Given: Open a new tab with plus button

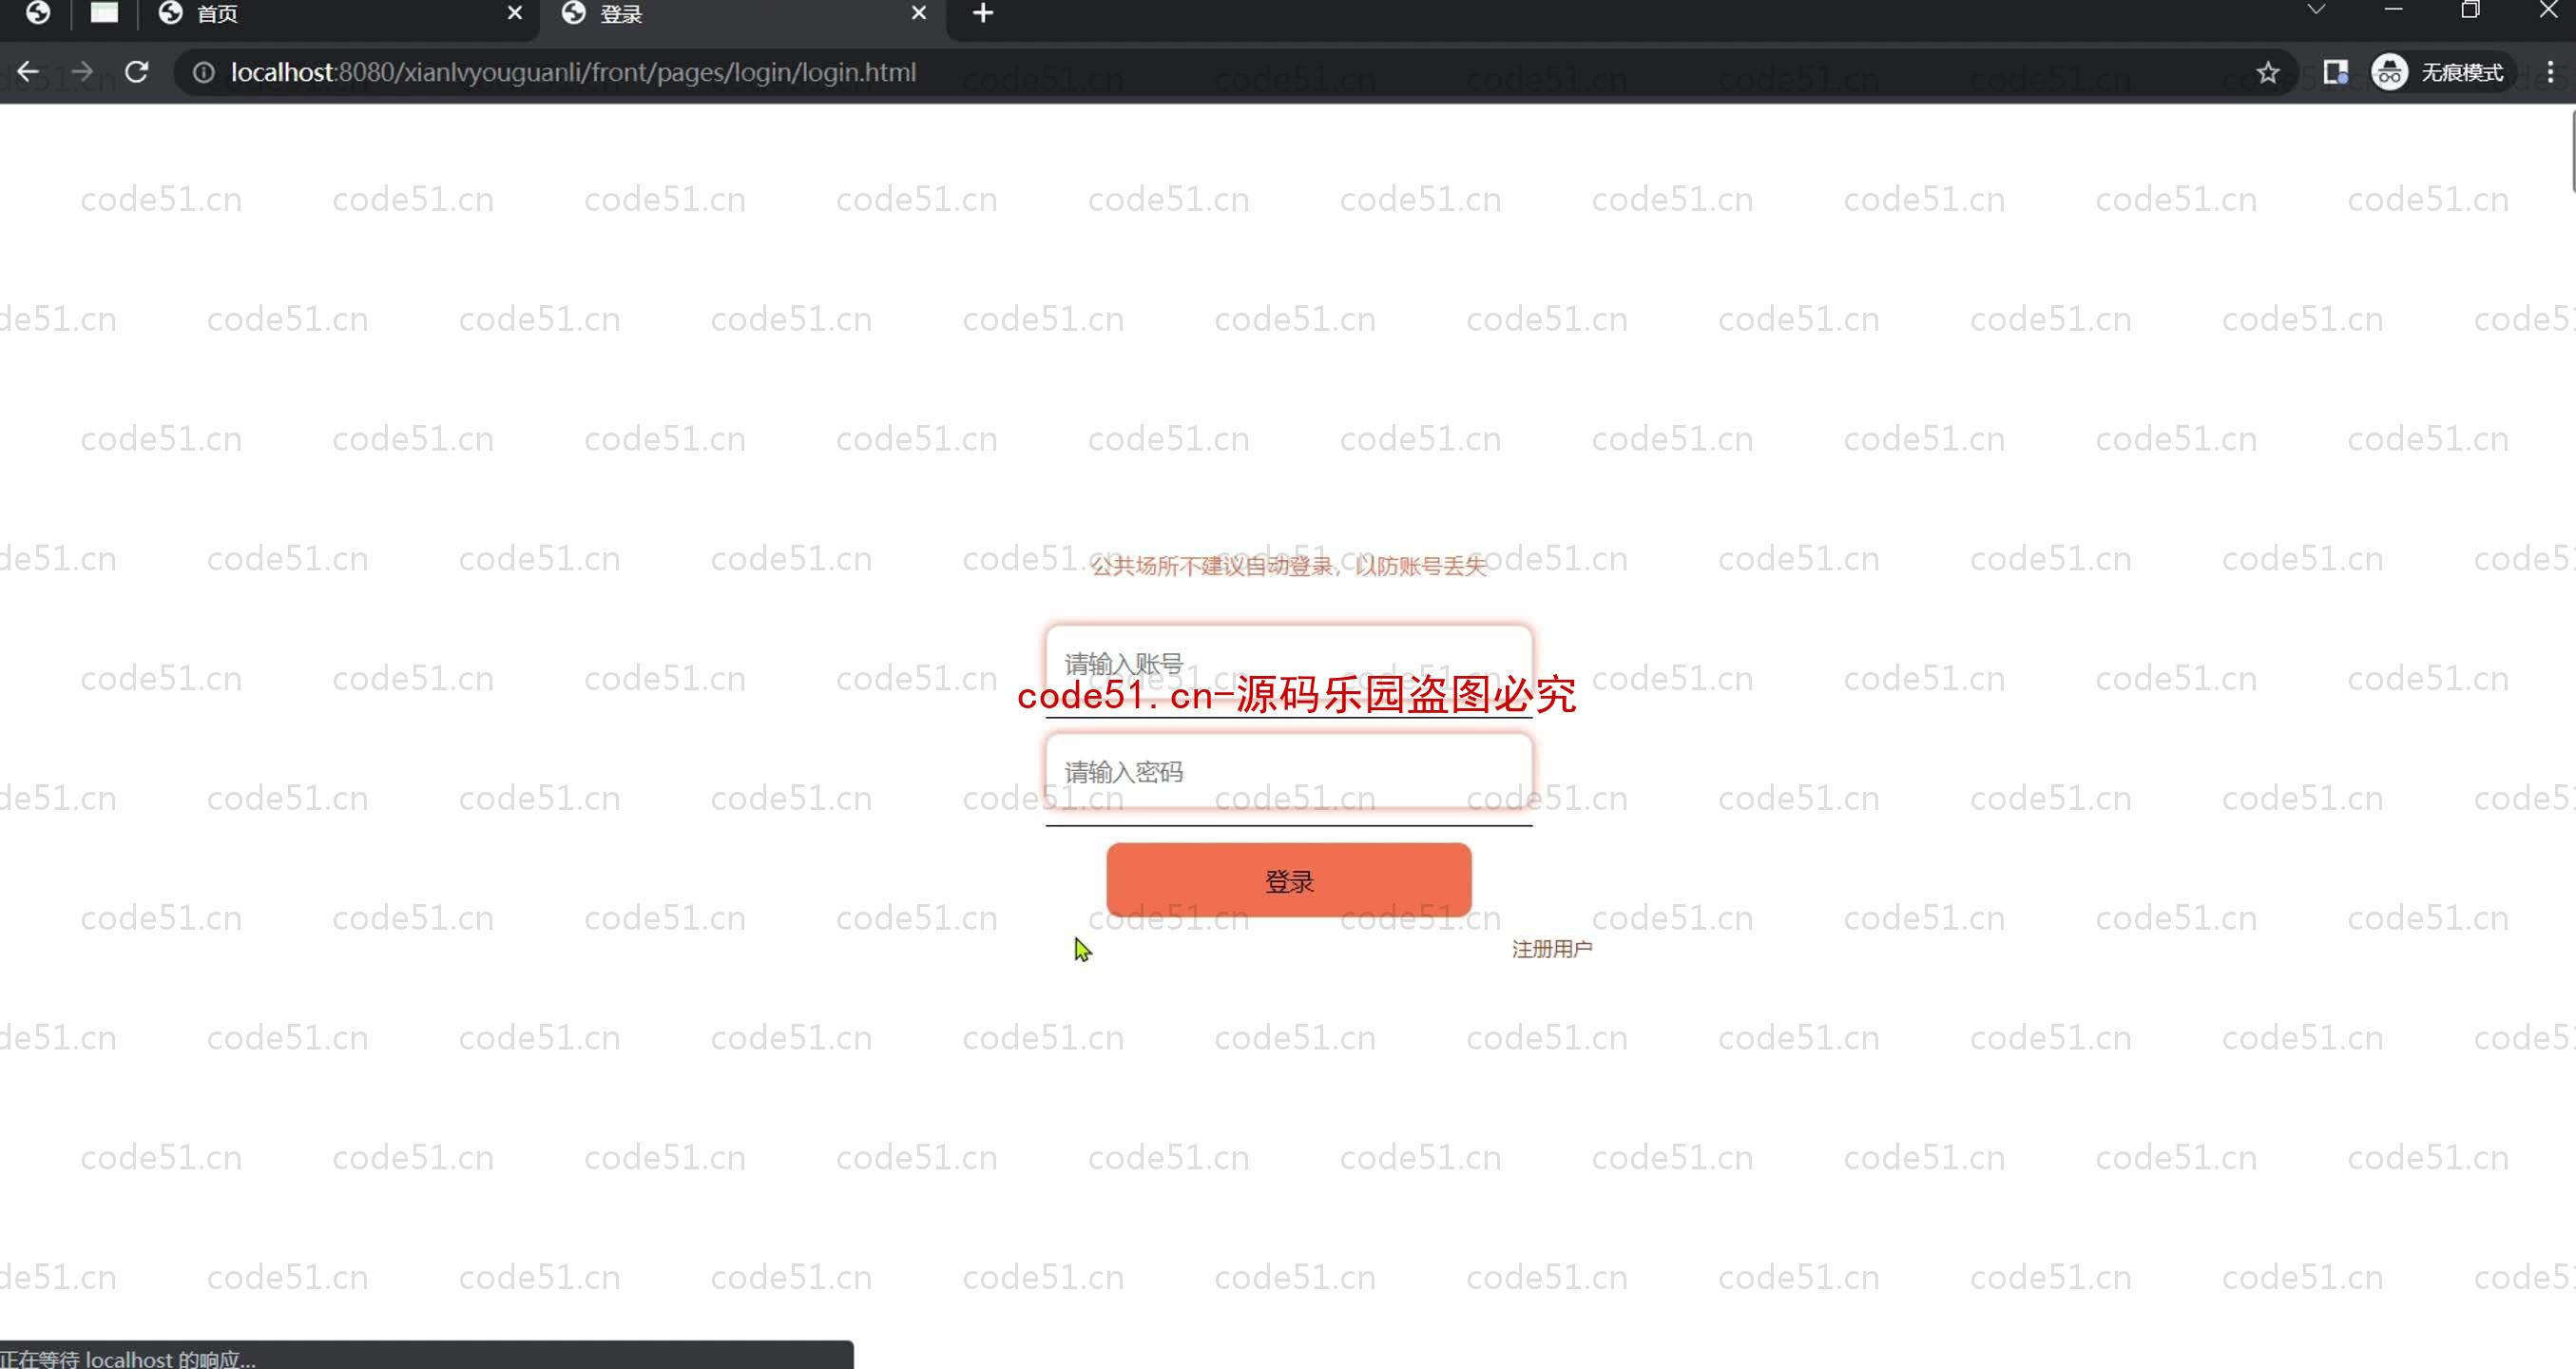Looking at the screenshot, I should [983, 13].
